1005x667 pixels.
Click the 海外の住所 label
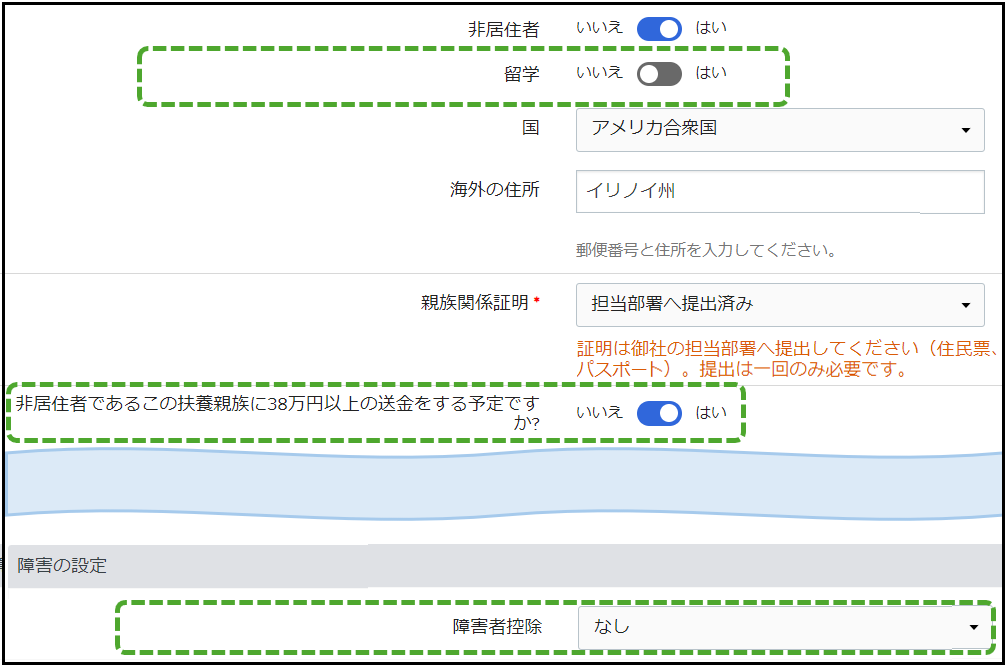494,190
